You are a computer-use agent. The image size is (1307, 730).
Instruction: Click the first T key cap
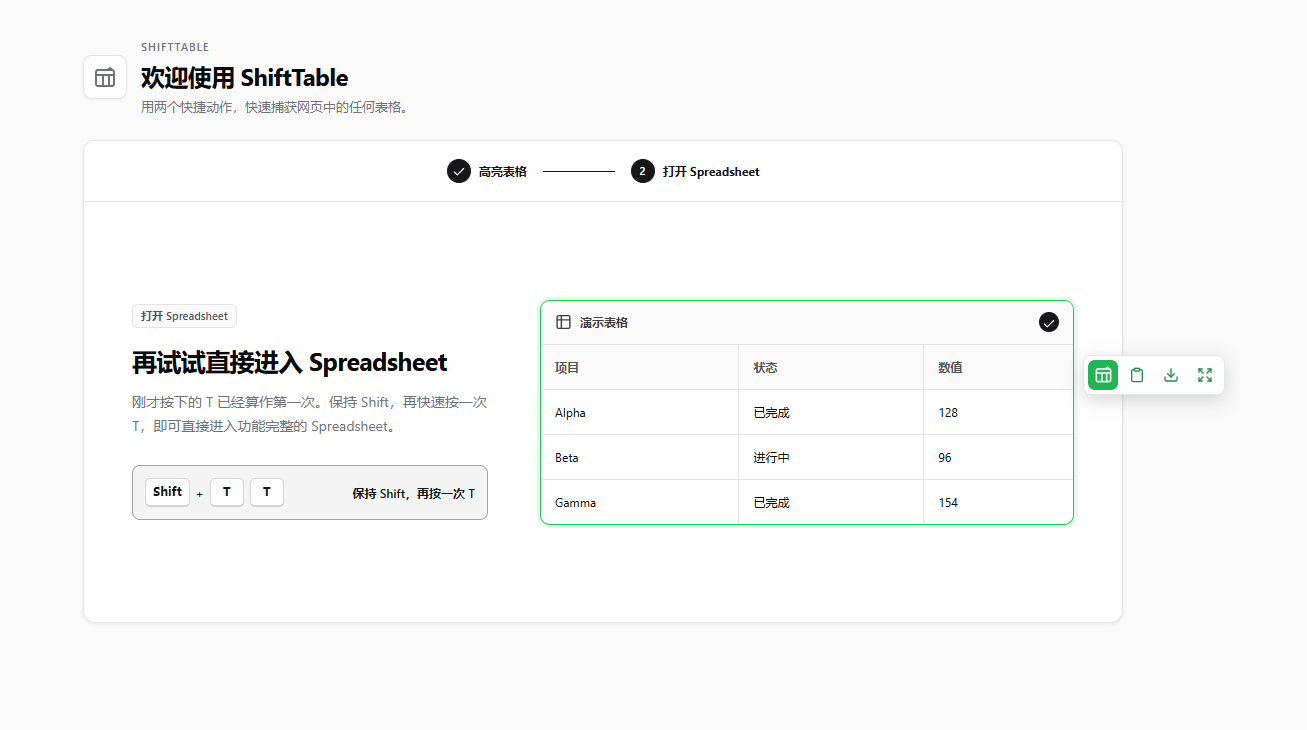point(227,492)
